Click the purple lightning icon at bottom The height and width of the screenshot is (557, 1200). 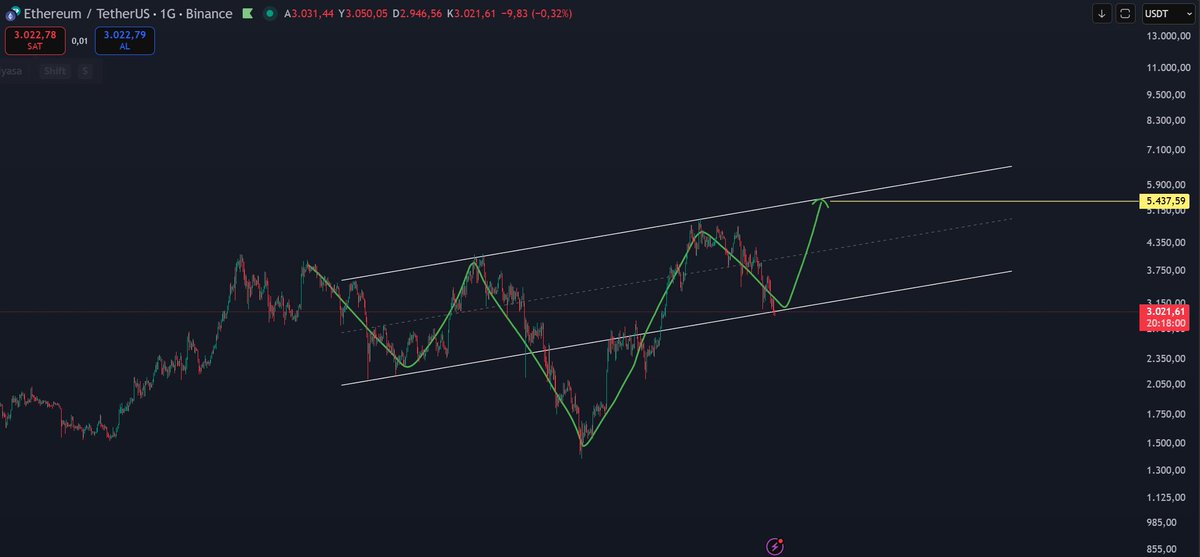(x=775, y=546)
